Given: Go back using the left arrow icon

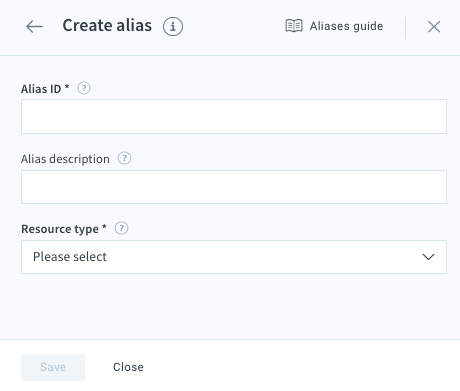Looking at the screenshot, I should point(34,26).
